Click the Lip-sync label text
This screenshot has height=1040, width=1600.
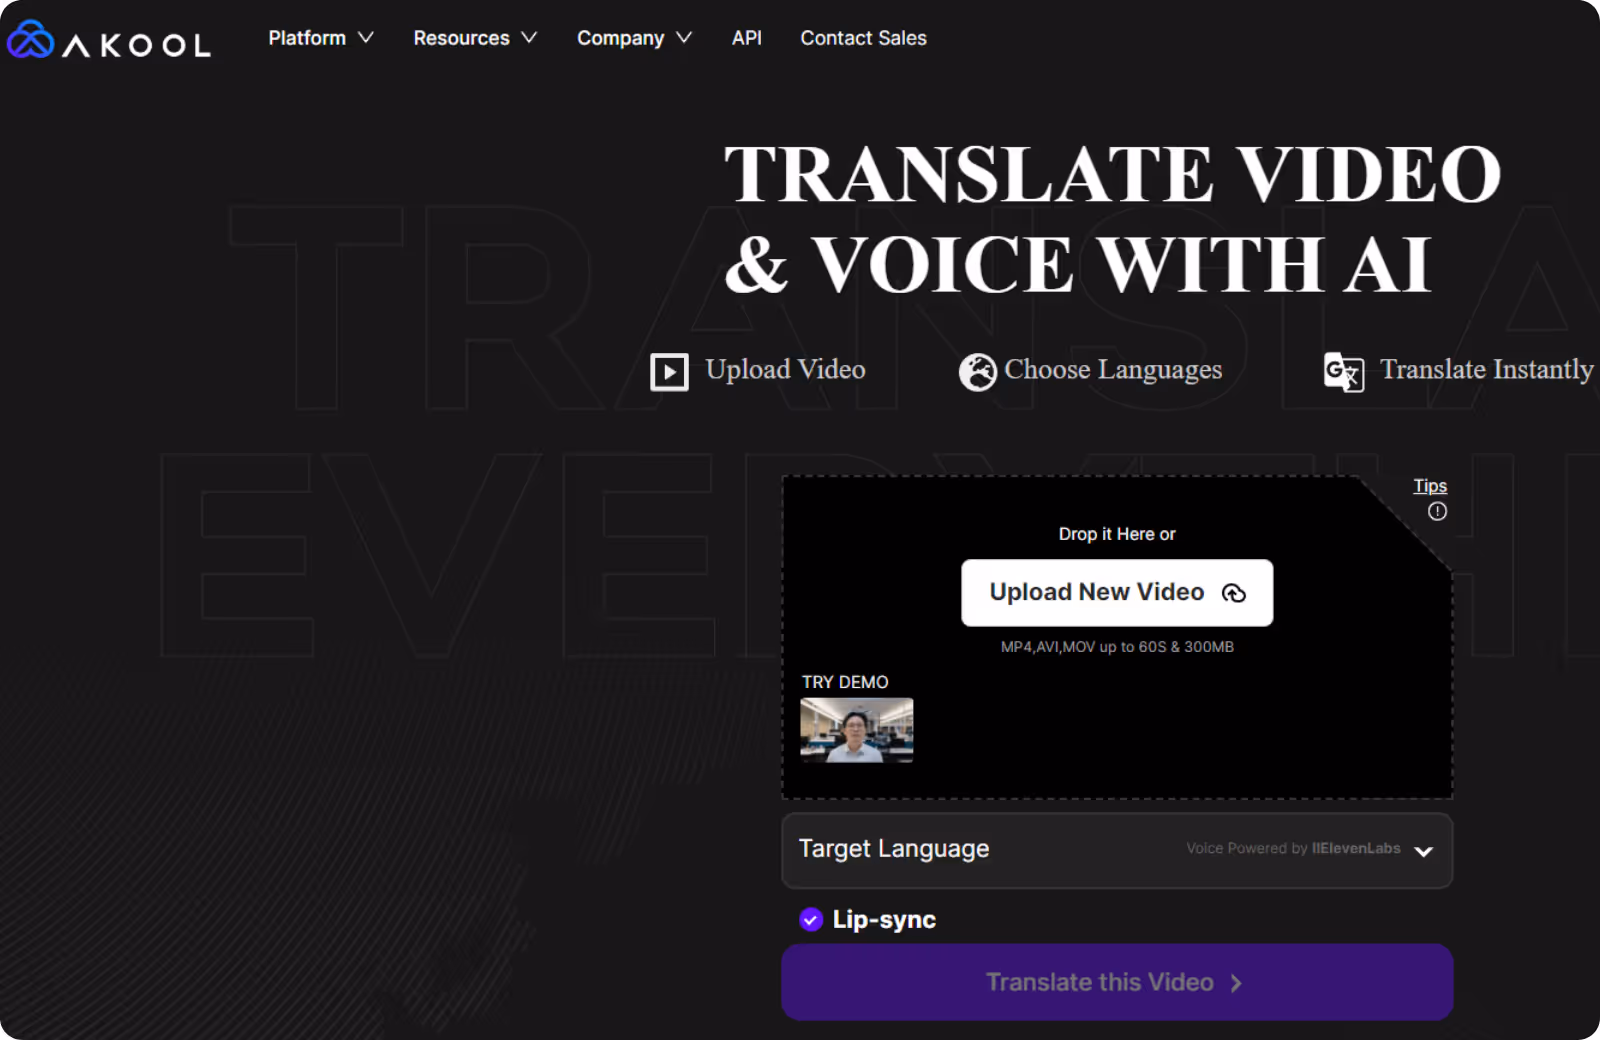click(x=884, y=920)
